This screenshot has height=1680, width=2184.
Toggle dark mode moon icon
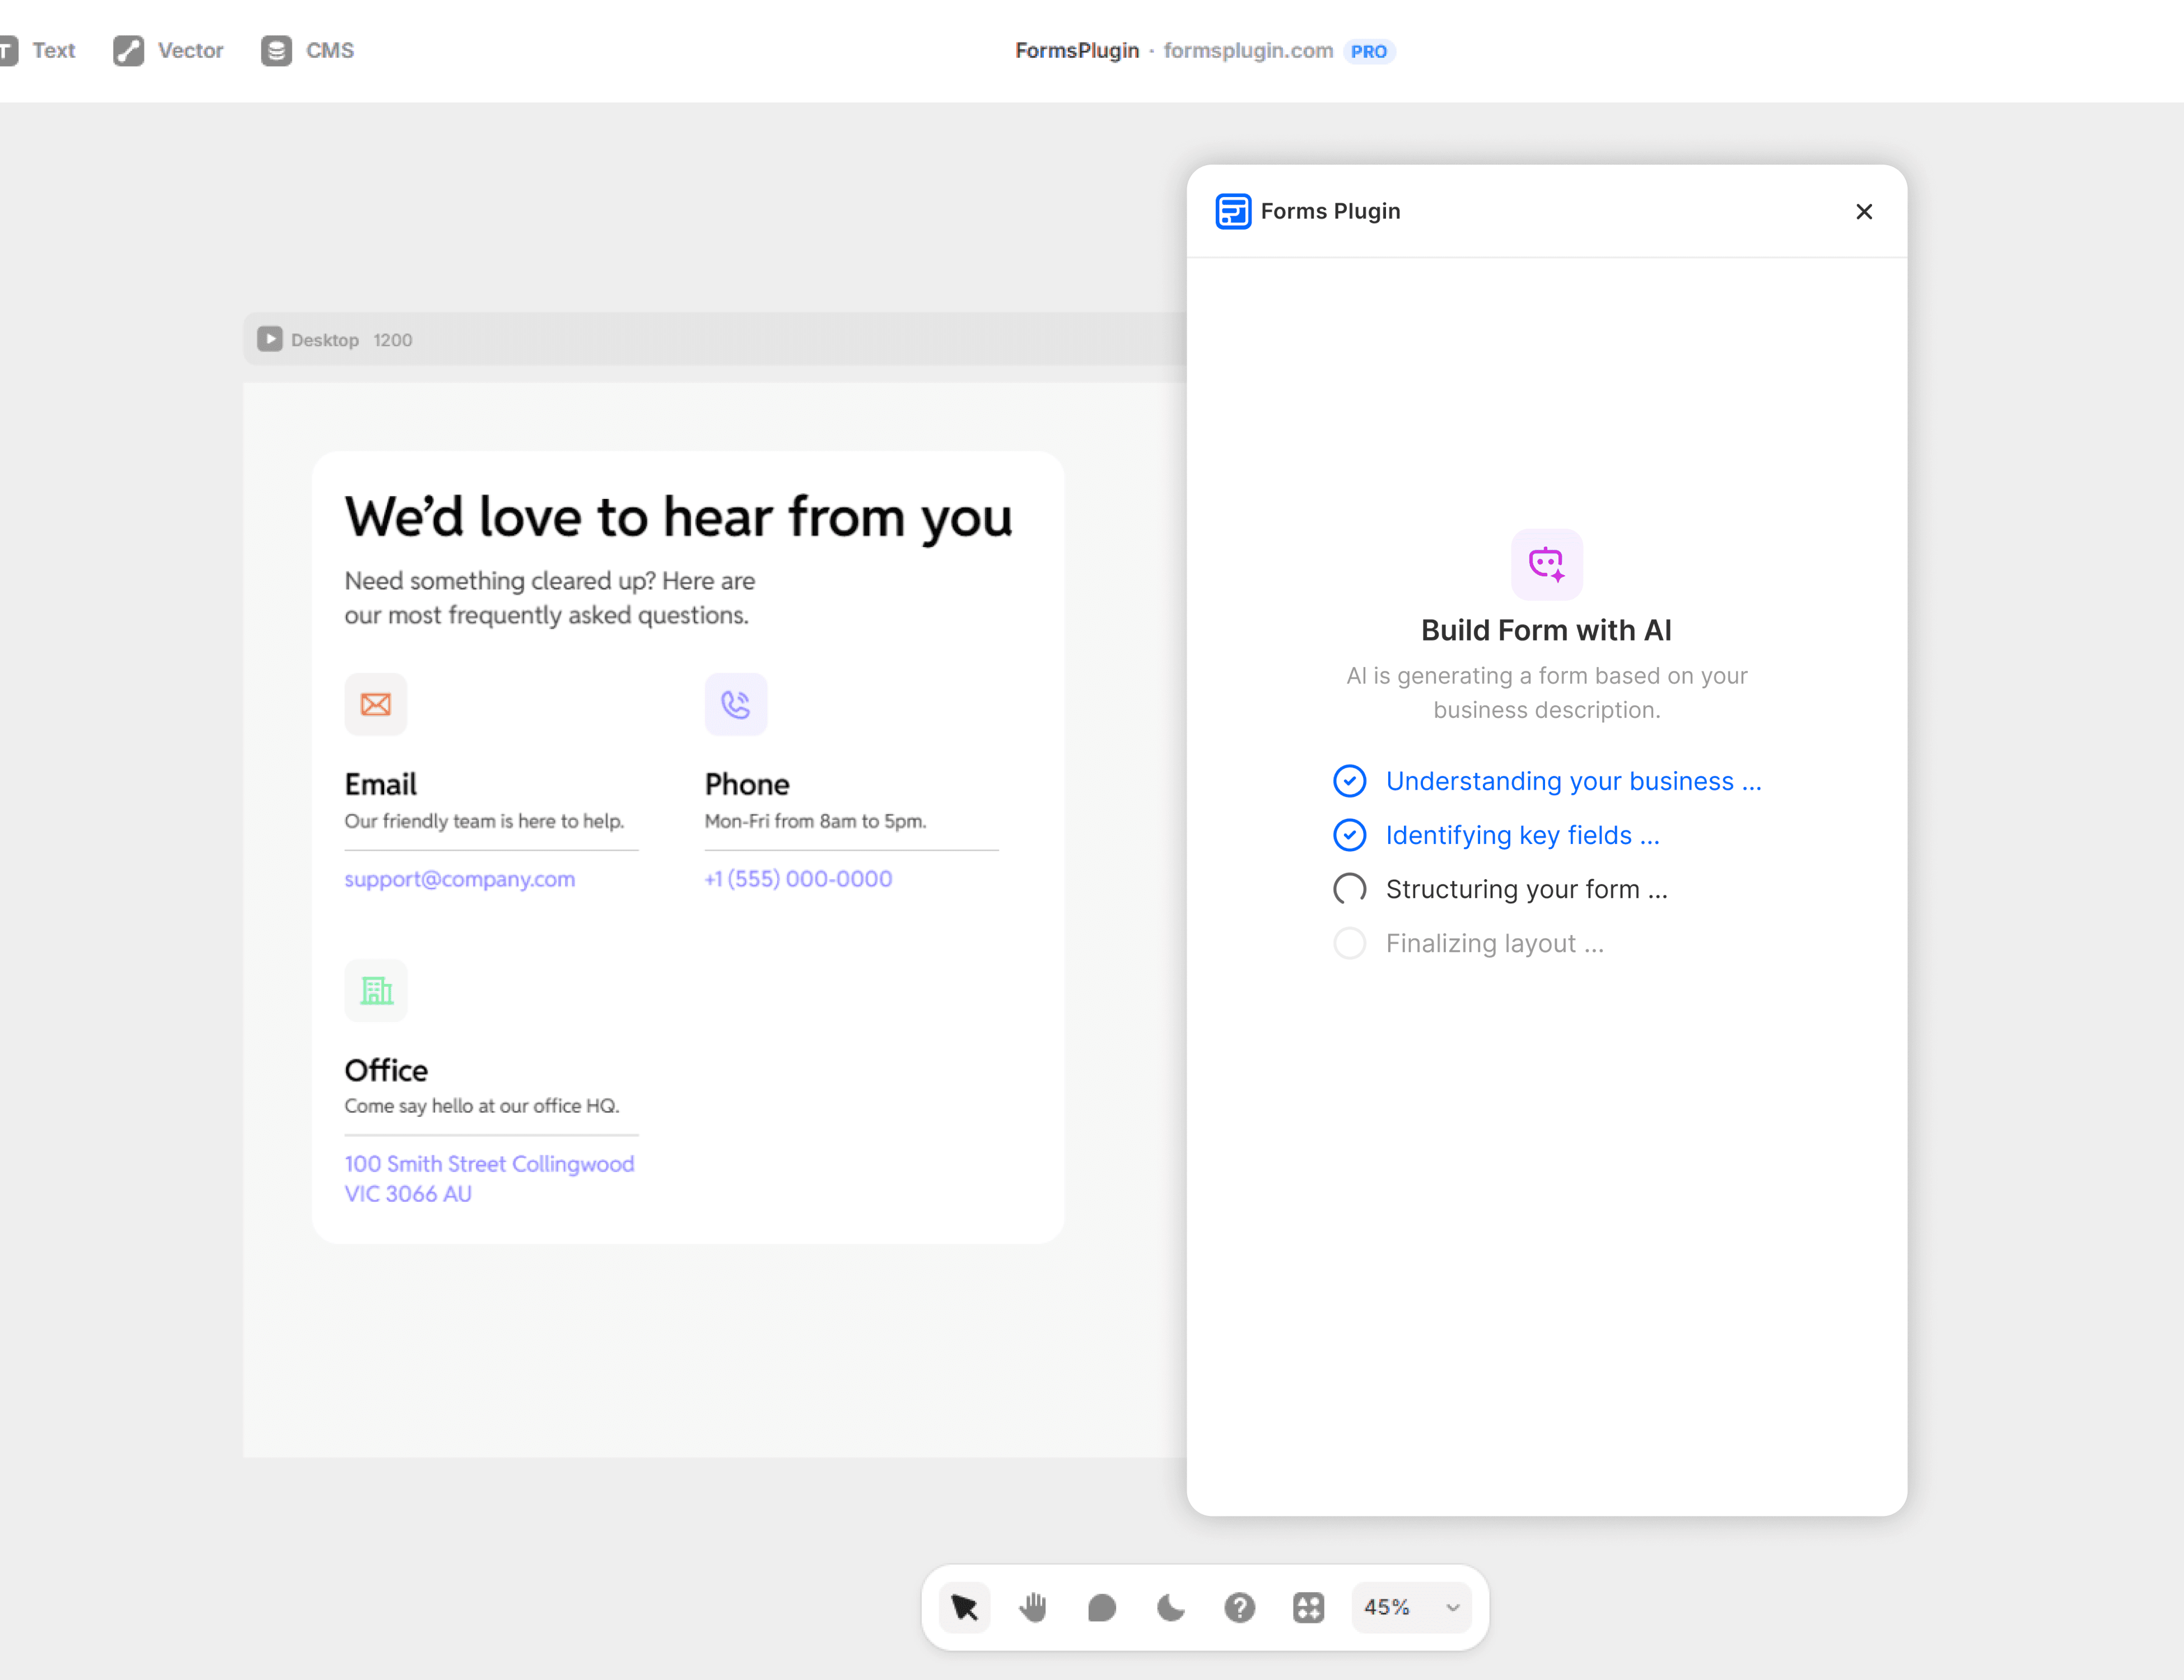click(1170, 1607)
